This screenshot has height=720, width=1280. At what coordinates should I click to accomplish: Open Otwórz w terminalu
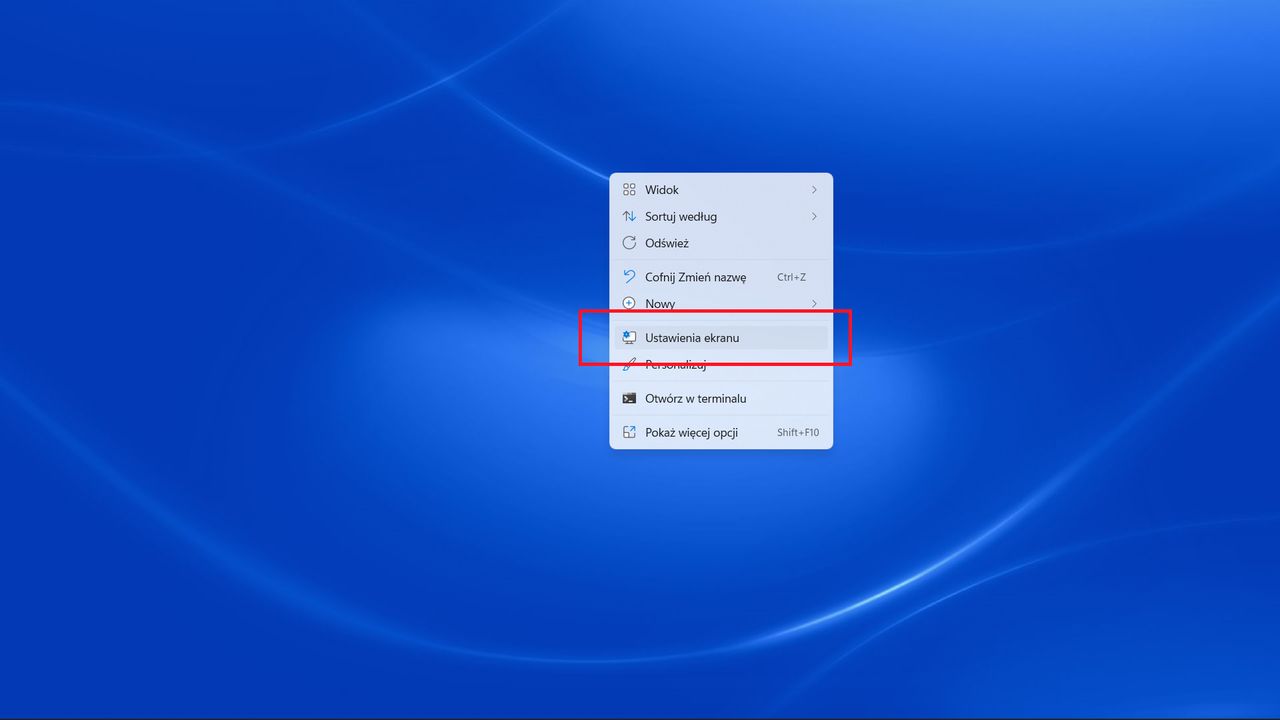(x=696, y=398)
